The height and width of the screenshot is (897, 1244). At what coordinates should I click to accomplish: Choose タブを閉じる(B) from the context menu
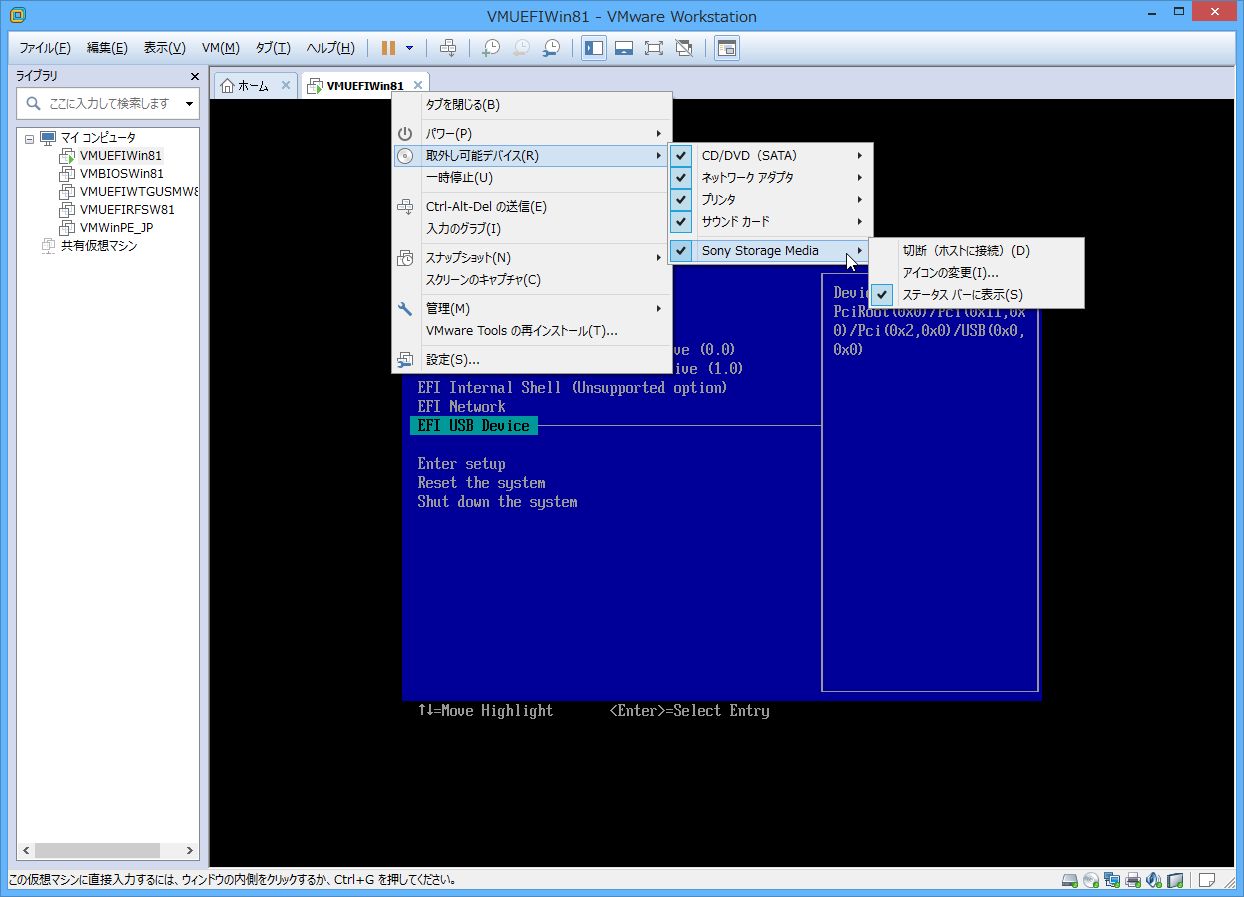[531, 105]
